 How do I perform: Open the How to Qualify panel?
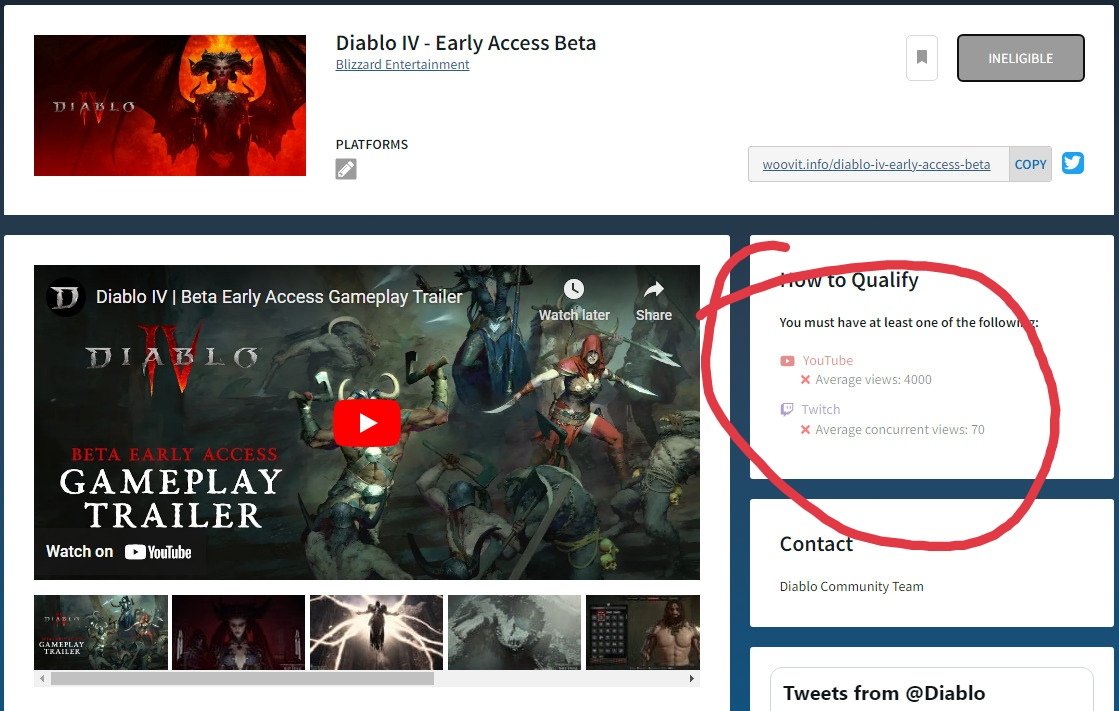click(849, 280)
